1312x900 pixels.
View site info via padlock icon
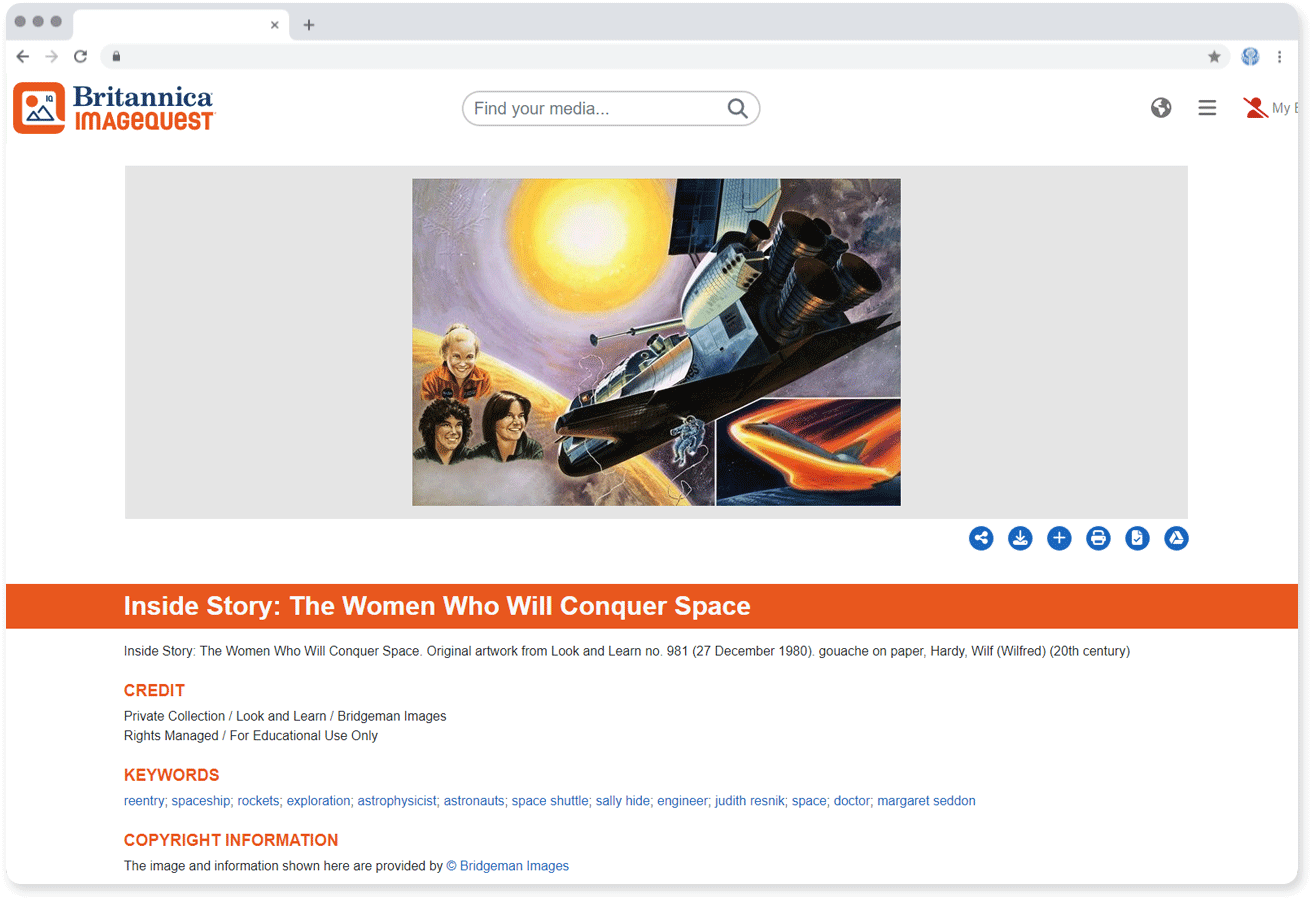tap(116, 57)
